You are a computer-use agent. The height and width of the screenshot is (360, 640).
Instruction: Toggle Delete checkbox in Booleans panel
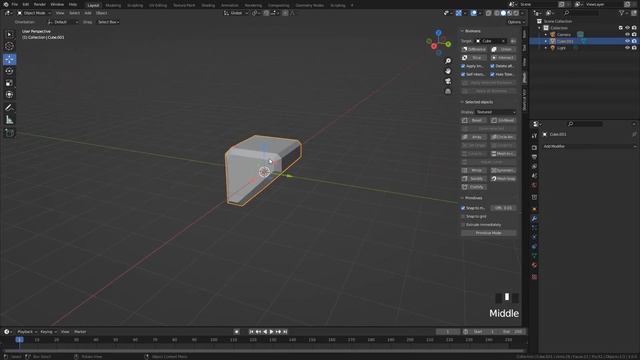tap(492, 66)
